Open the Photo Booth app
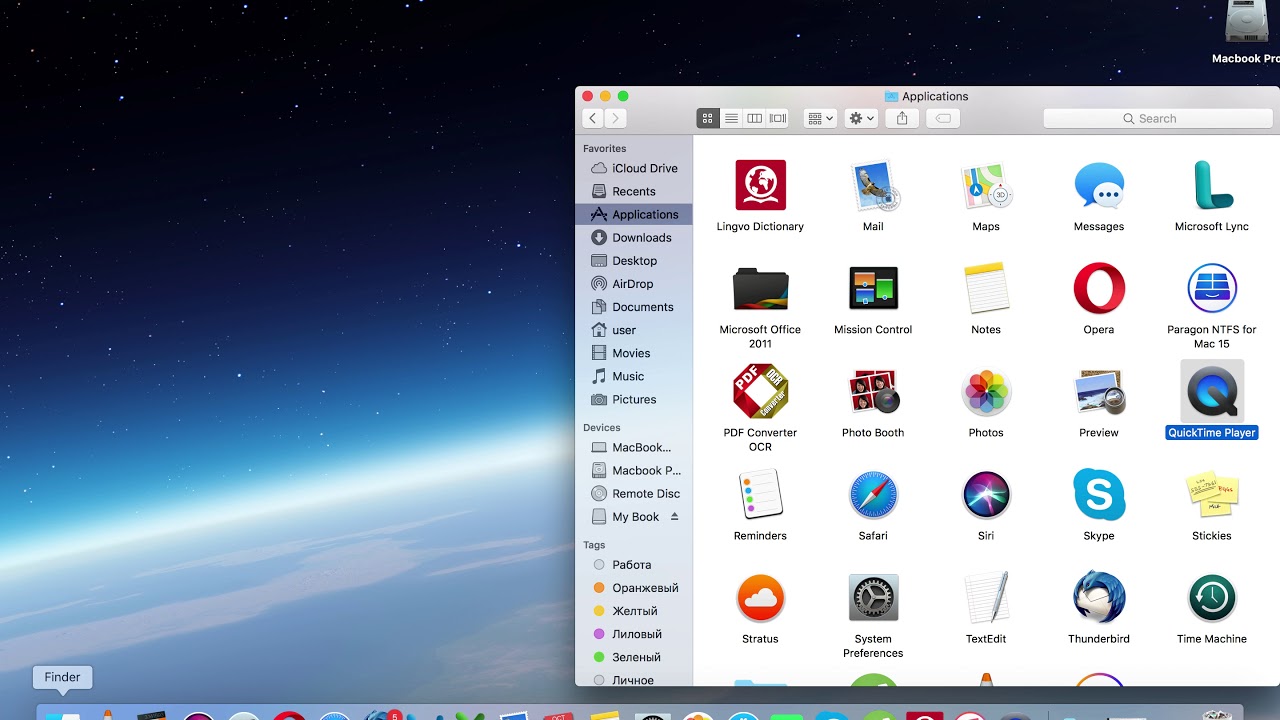1280x720 pixels. tap(873, 391)
